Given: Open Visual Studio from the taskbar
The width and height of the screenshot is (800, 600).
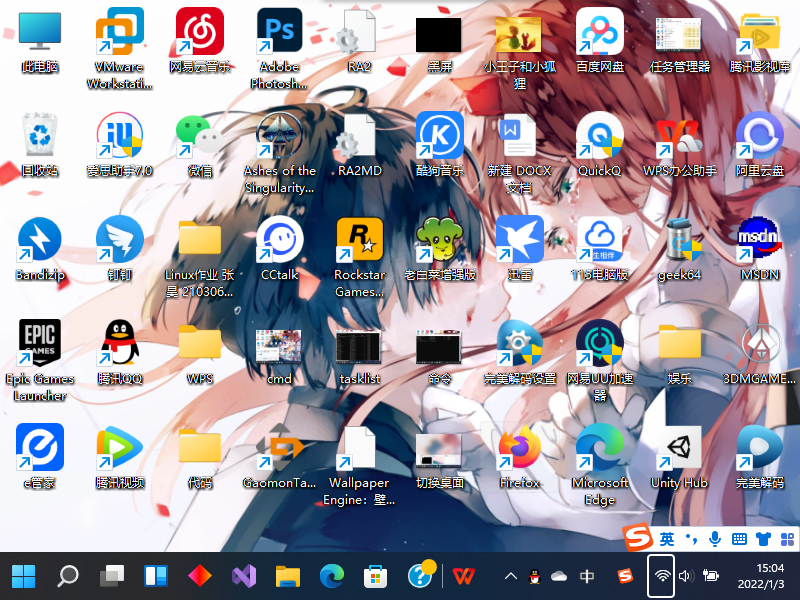Looking at the screenshot, I should (x=244, y=577).
